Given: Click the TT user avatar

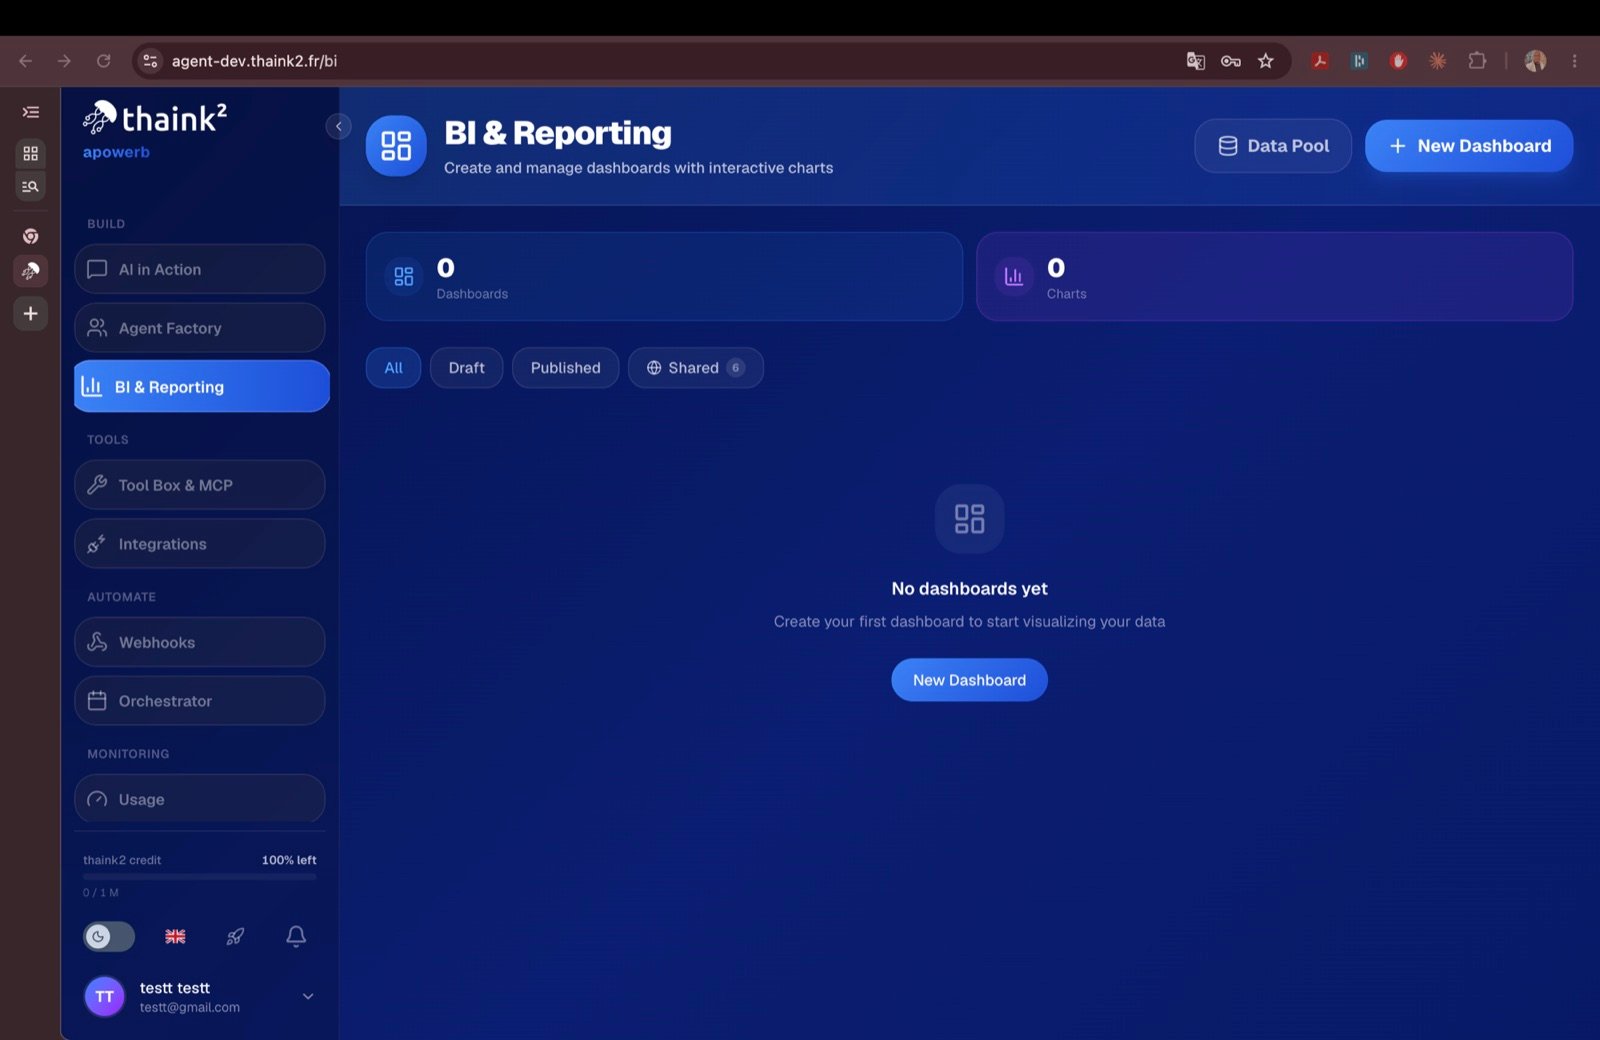Looking at the screenshot, I should pyautogui.click(x=105, y=997).
